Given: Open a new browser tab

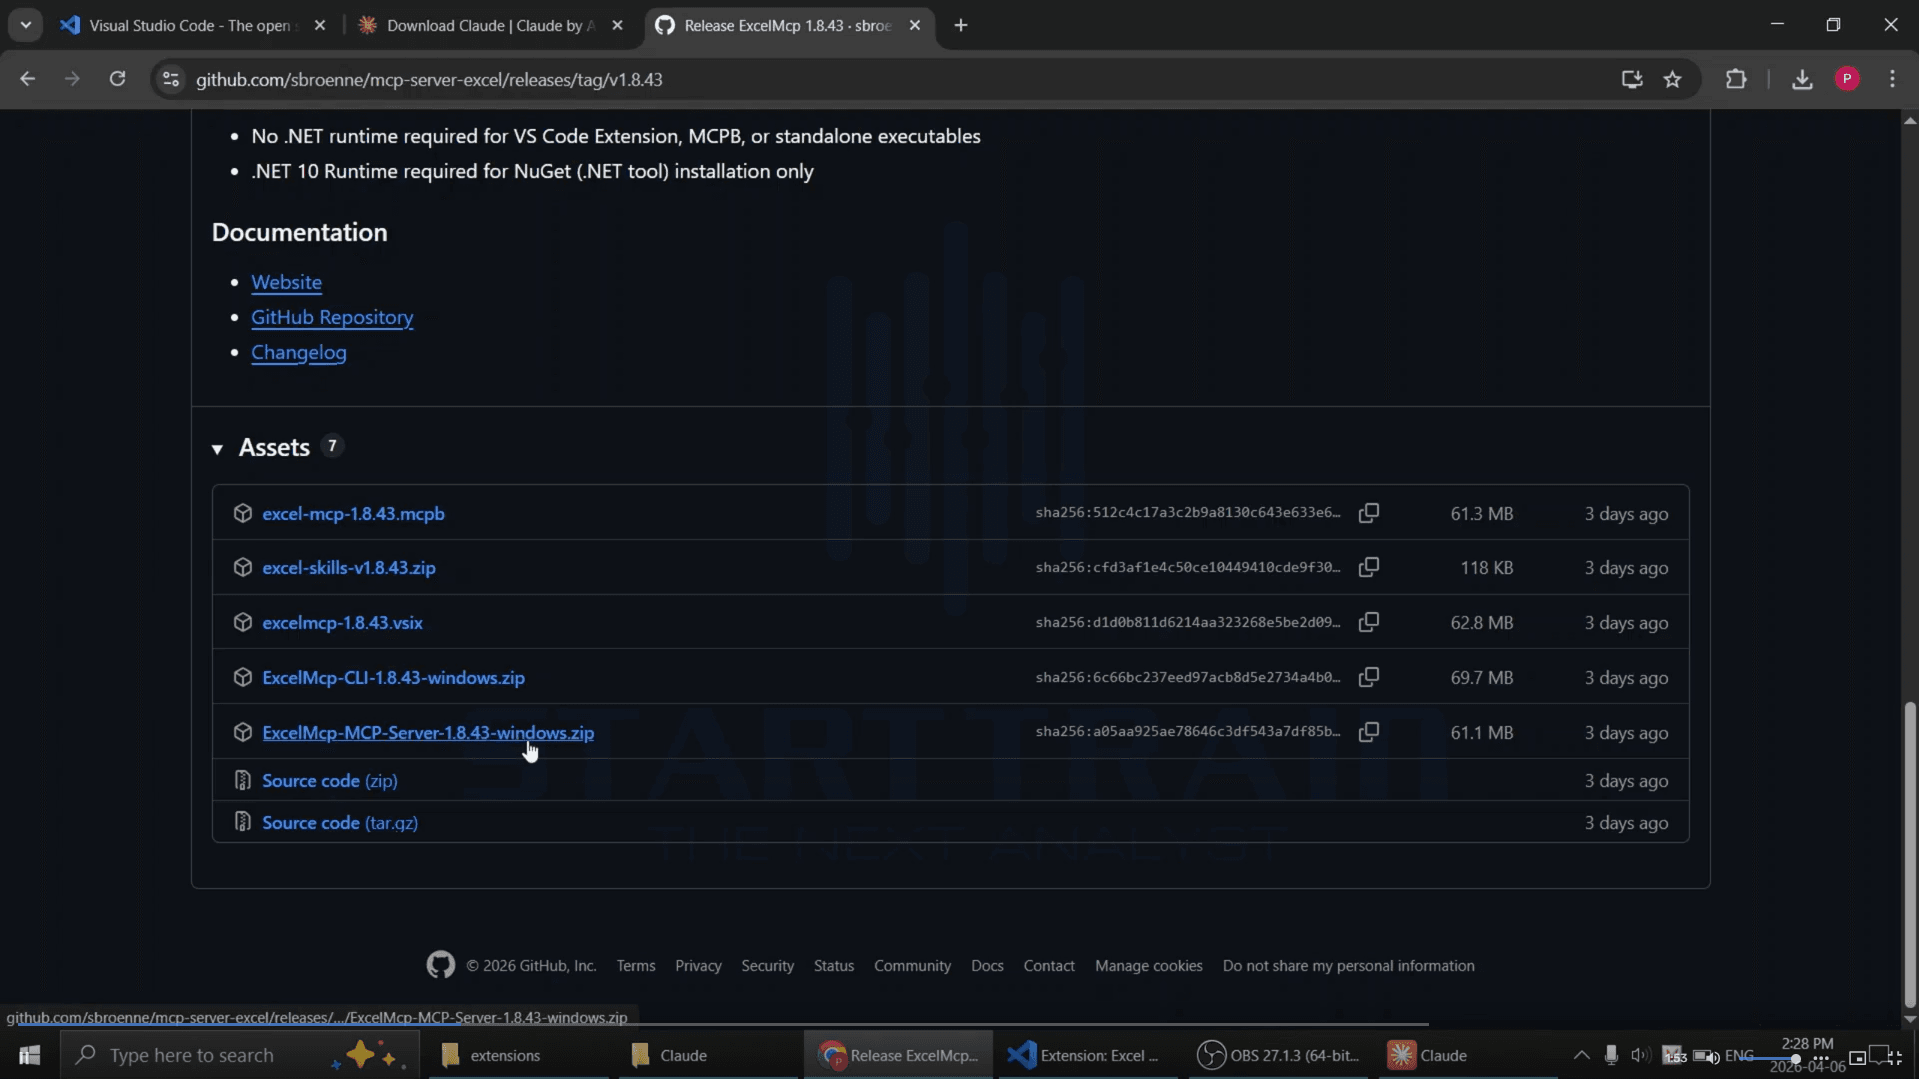Looking at the screenshot, I should pyautogui.click(x=961, y=26).
